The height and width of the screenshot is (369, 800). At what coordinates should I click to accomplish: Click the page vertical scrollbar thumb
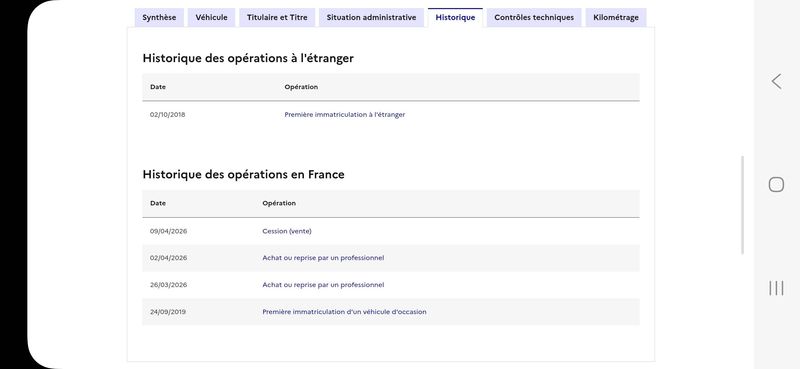[742, 205]
